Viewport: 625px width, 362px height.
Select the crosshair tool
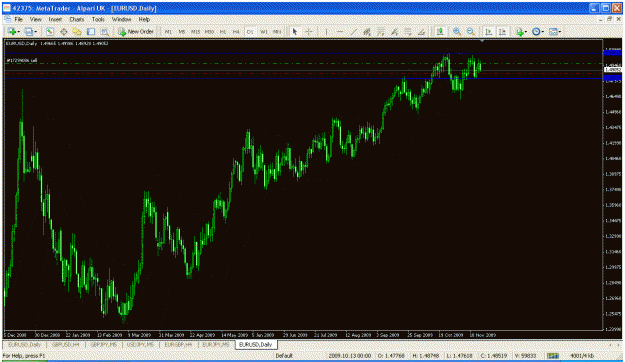[309, 31]
